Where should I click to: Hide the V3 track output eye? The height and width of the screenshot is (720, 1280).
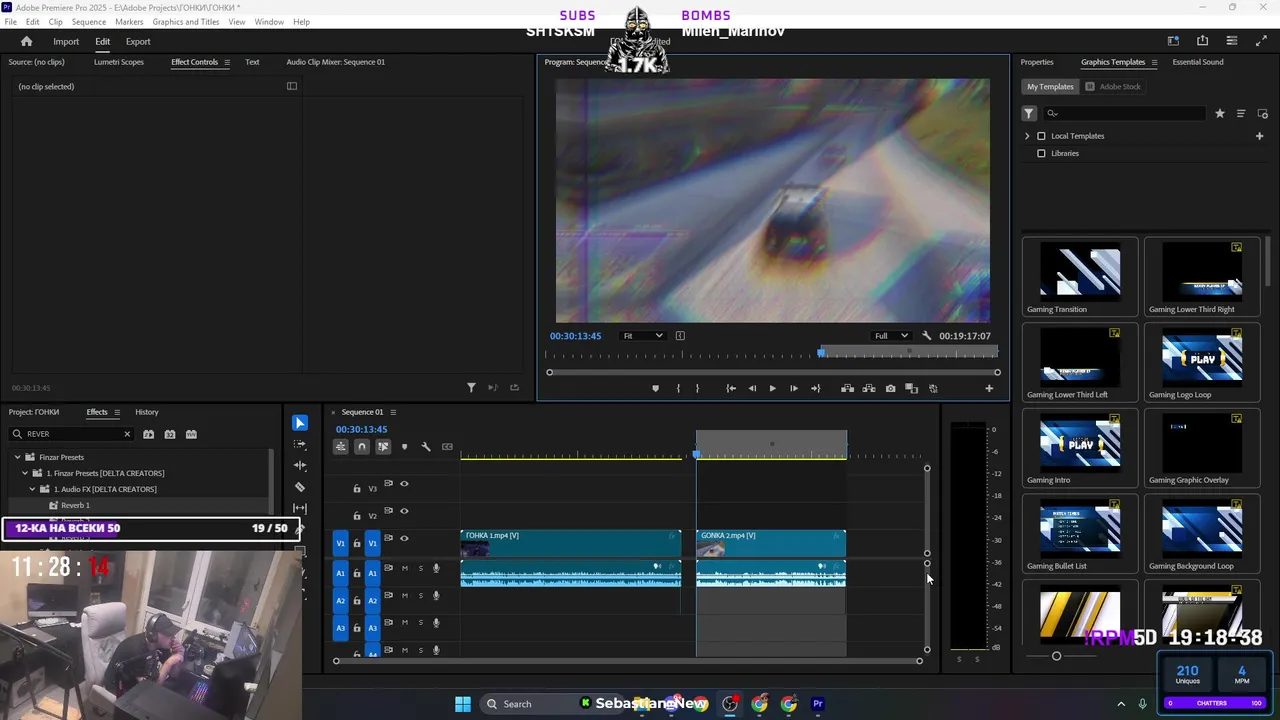pyautogui.click(x=404, y=484)
